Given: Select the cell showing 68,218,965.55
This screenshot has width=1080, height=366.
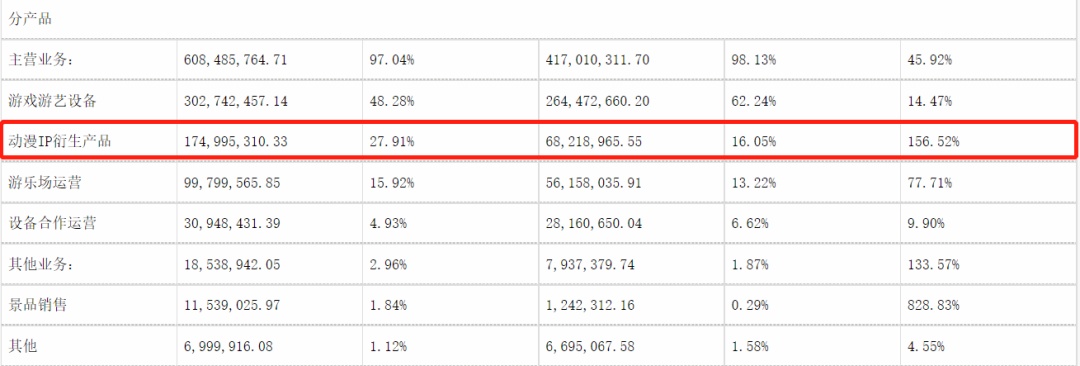Looking at the screenshot, I should (596, 142).
